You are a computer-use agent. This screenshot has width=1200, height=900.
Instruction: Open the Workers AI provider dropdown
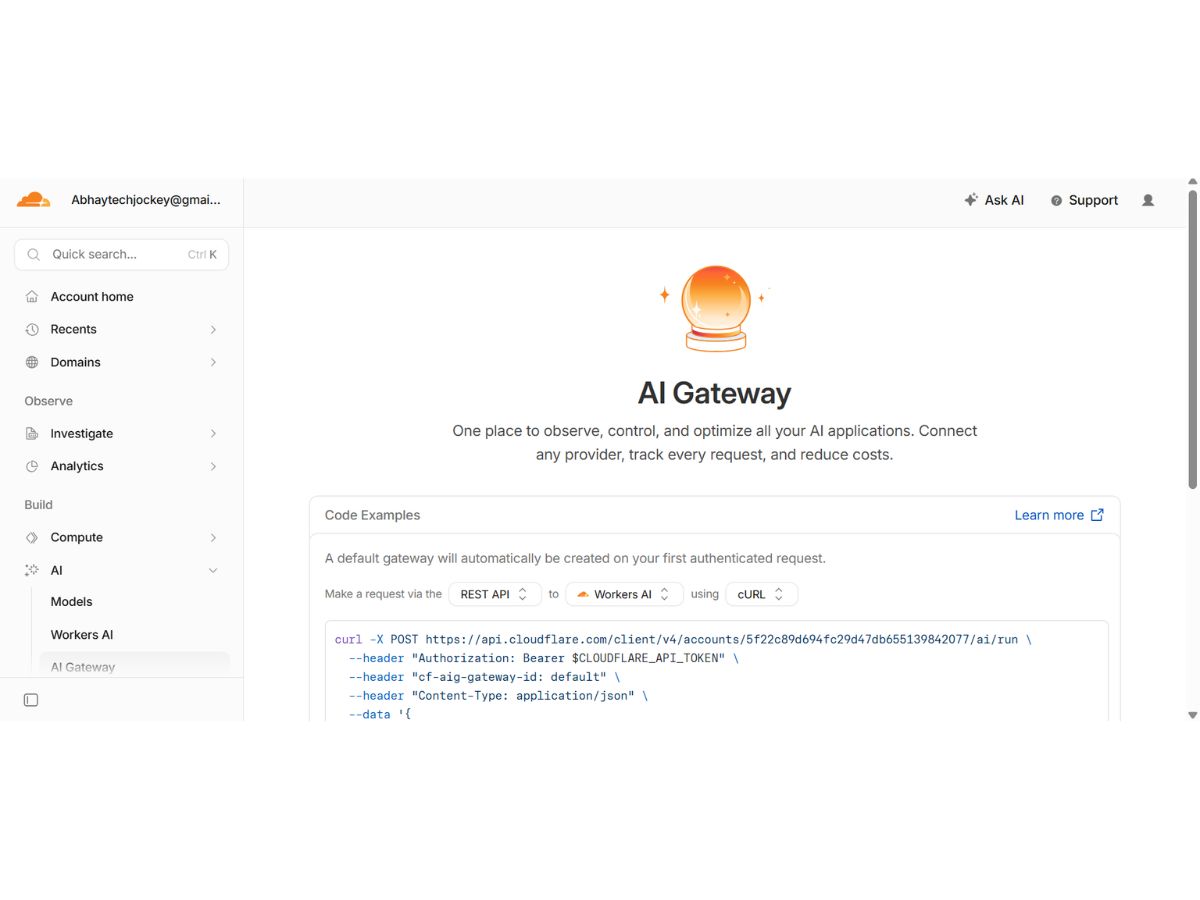tap(624, 594)
